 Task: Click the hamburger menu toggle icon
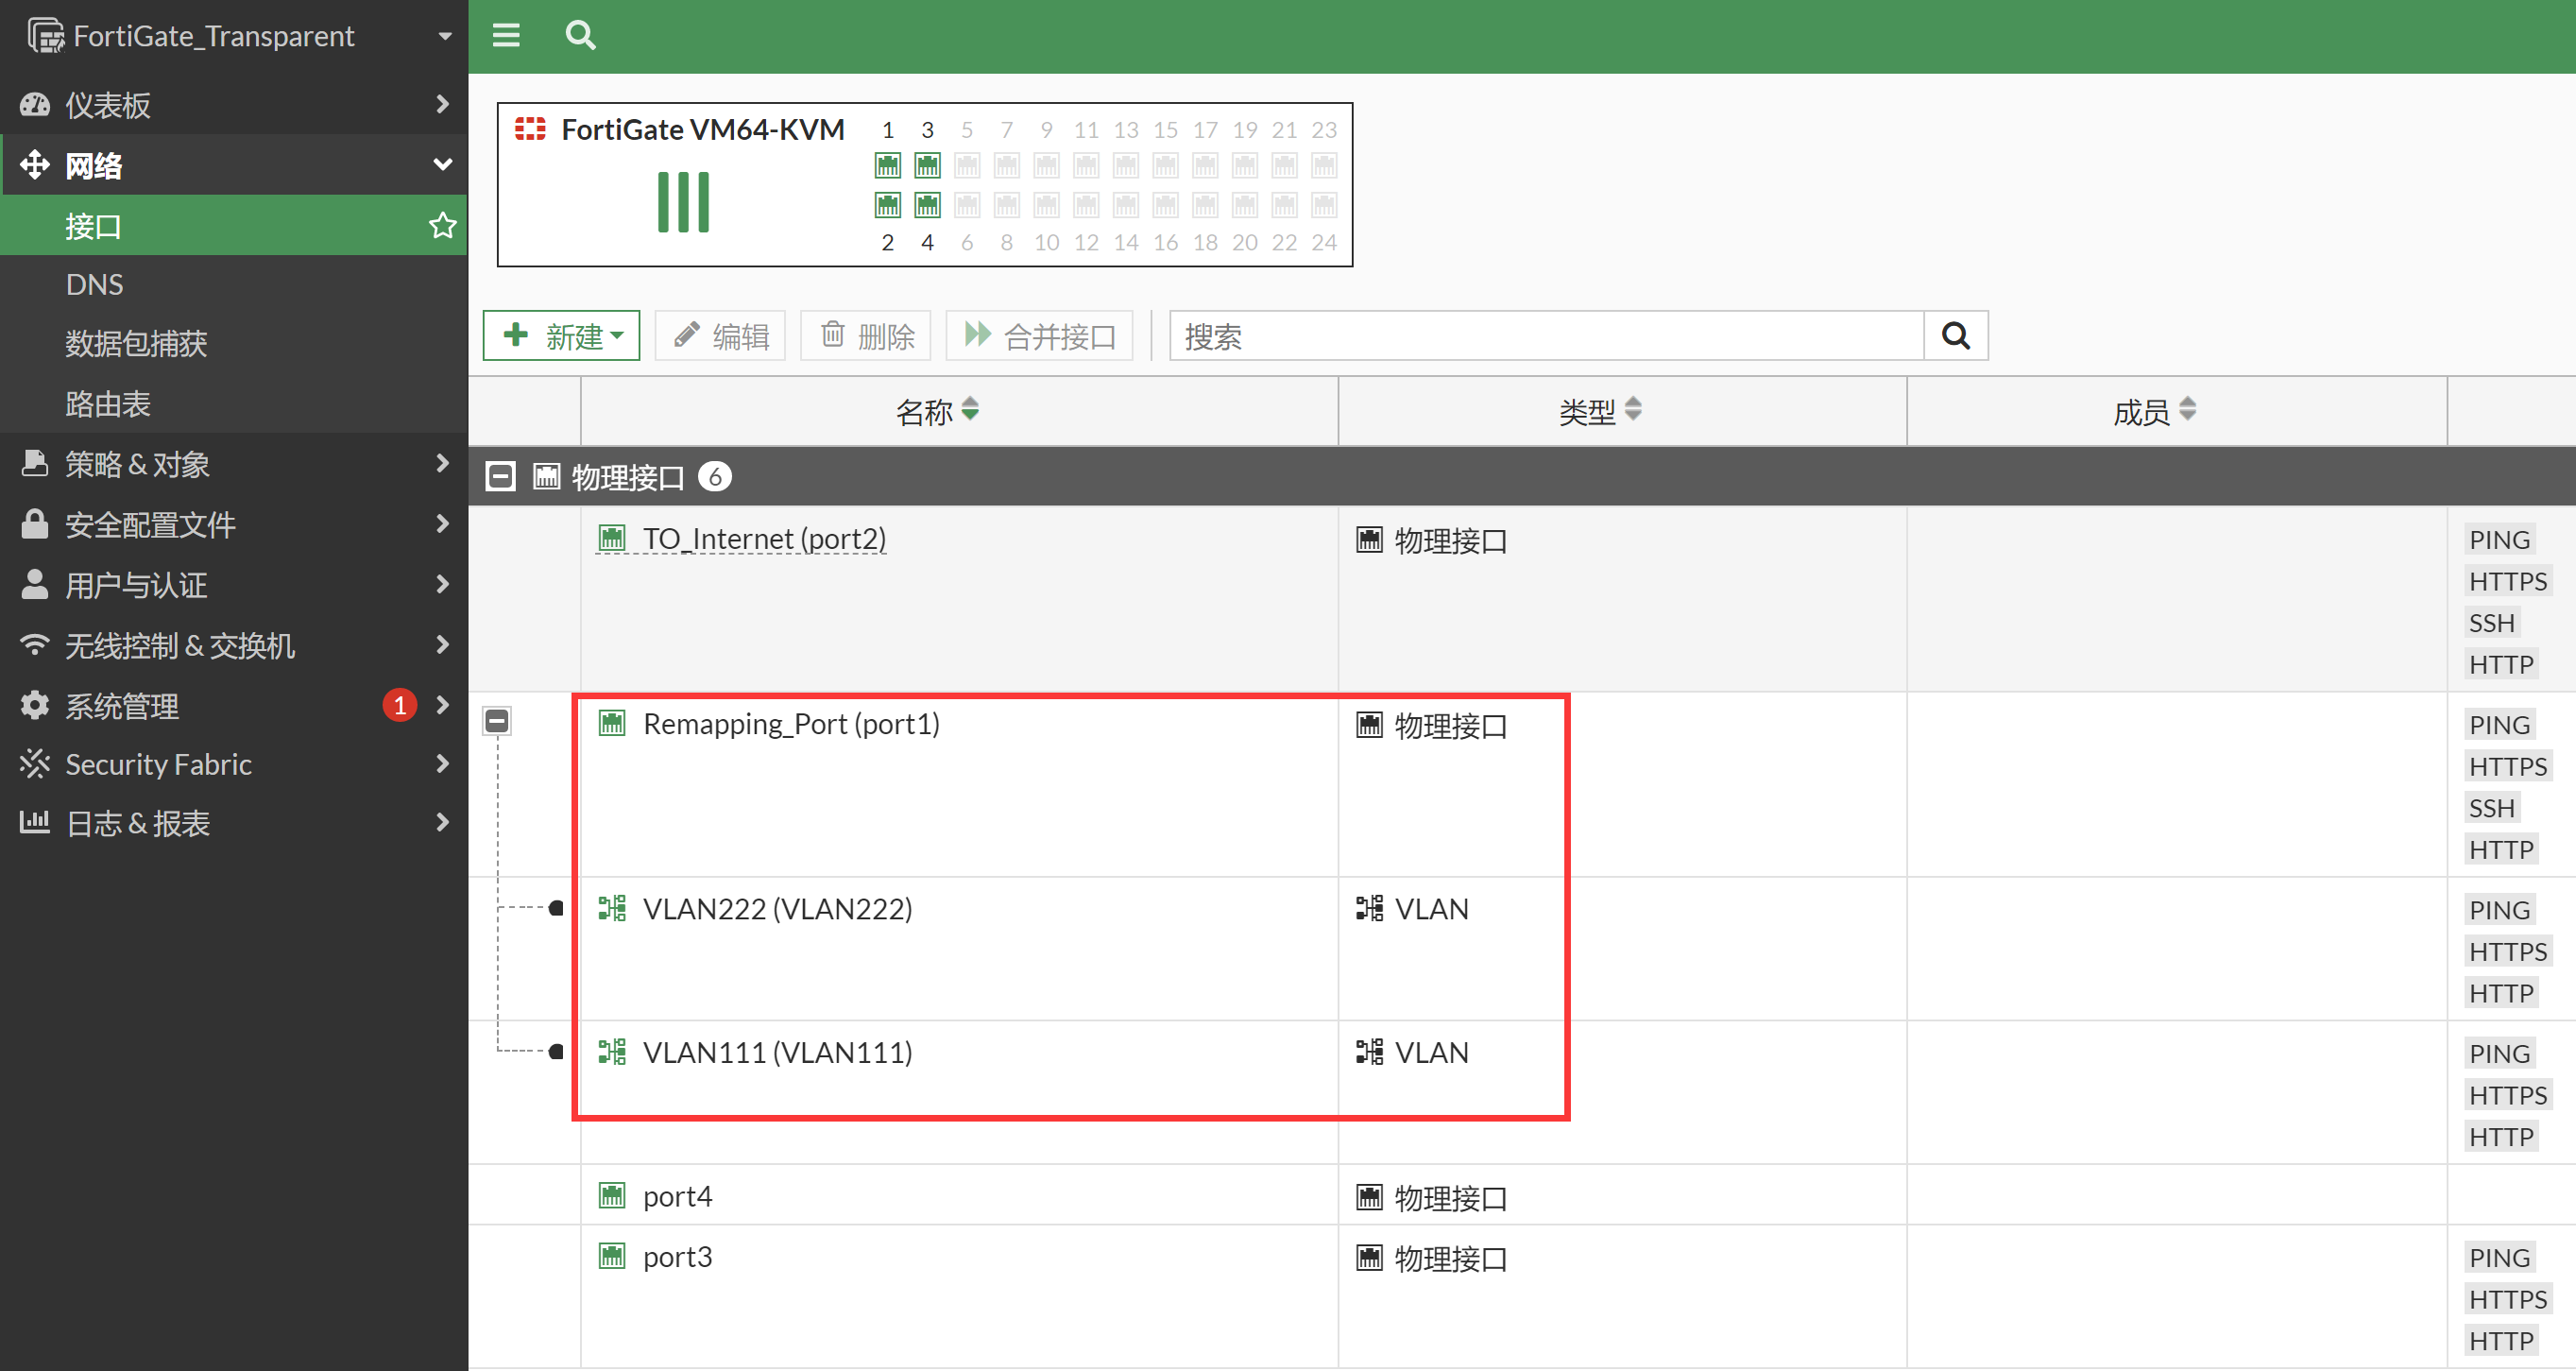[506, 36]
